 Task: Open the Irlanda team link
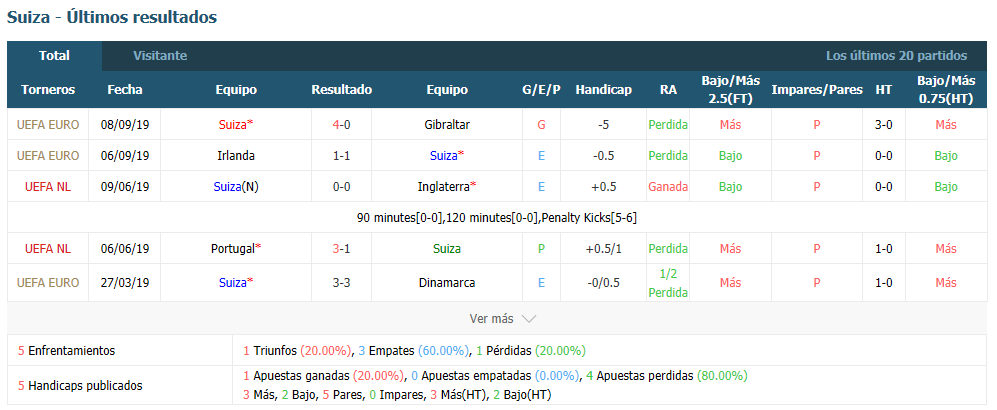[x=236, y=156]
